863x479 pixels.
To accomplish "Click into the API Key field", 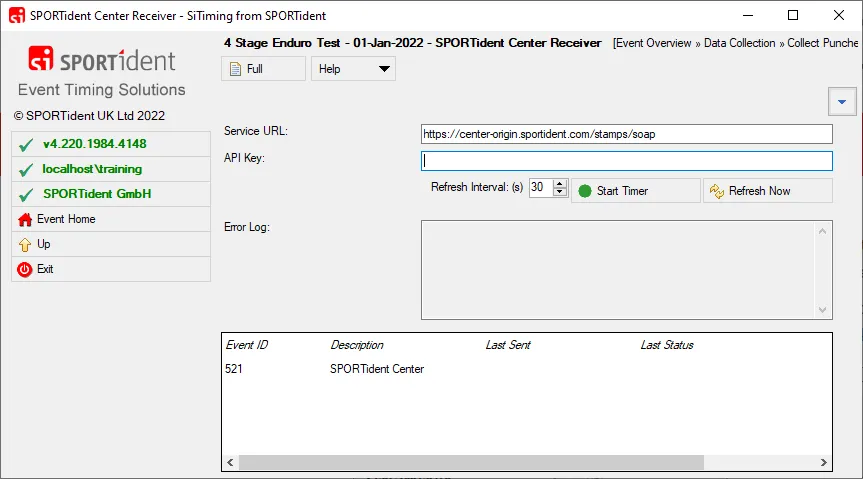I will [627, 161].
